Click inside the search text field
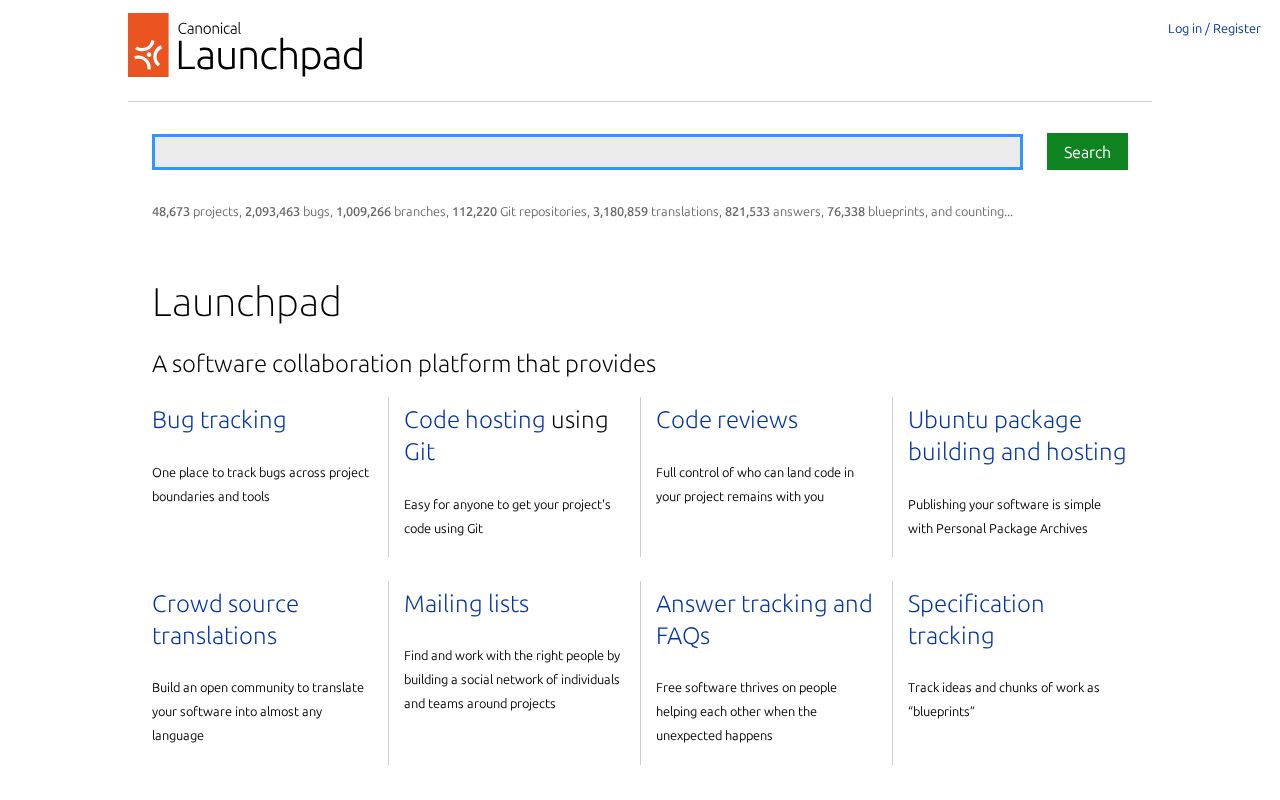The height and width of the screenshot is (800, 1280). [x=587, y=152]
